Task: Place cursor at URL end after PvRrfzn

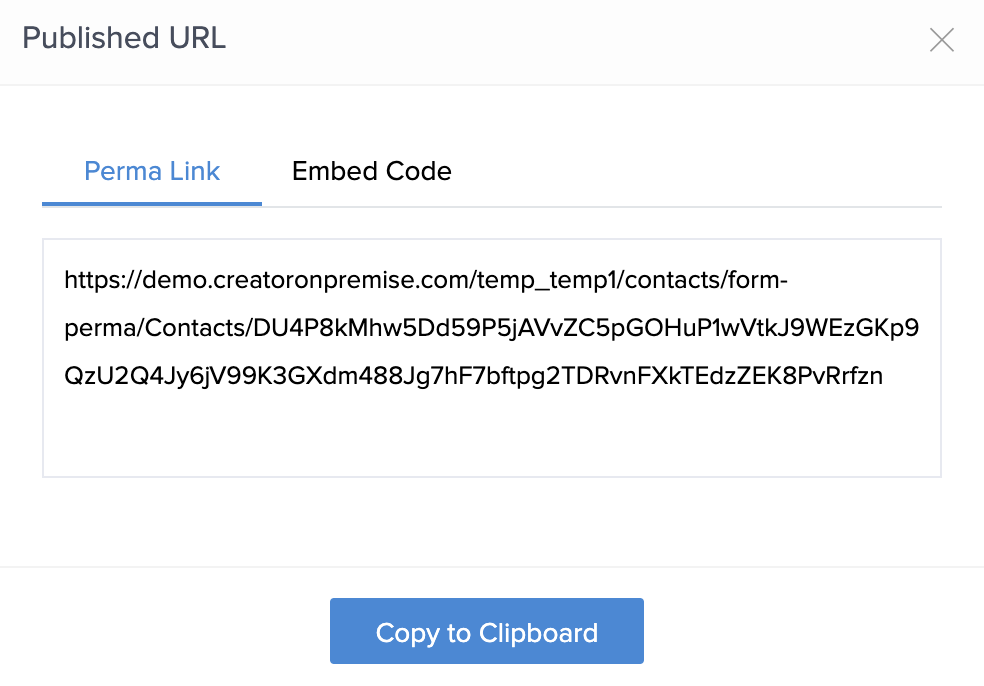Action: coord(884,377)
